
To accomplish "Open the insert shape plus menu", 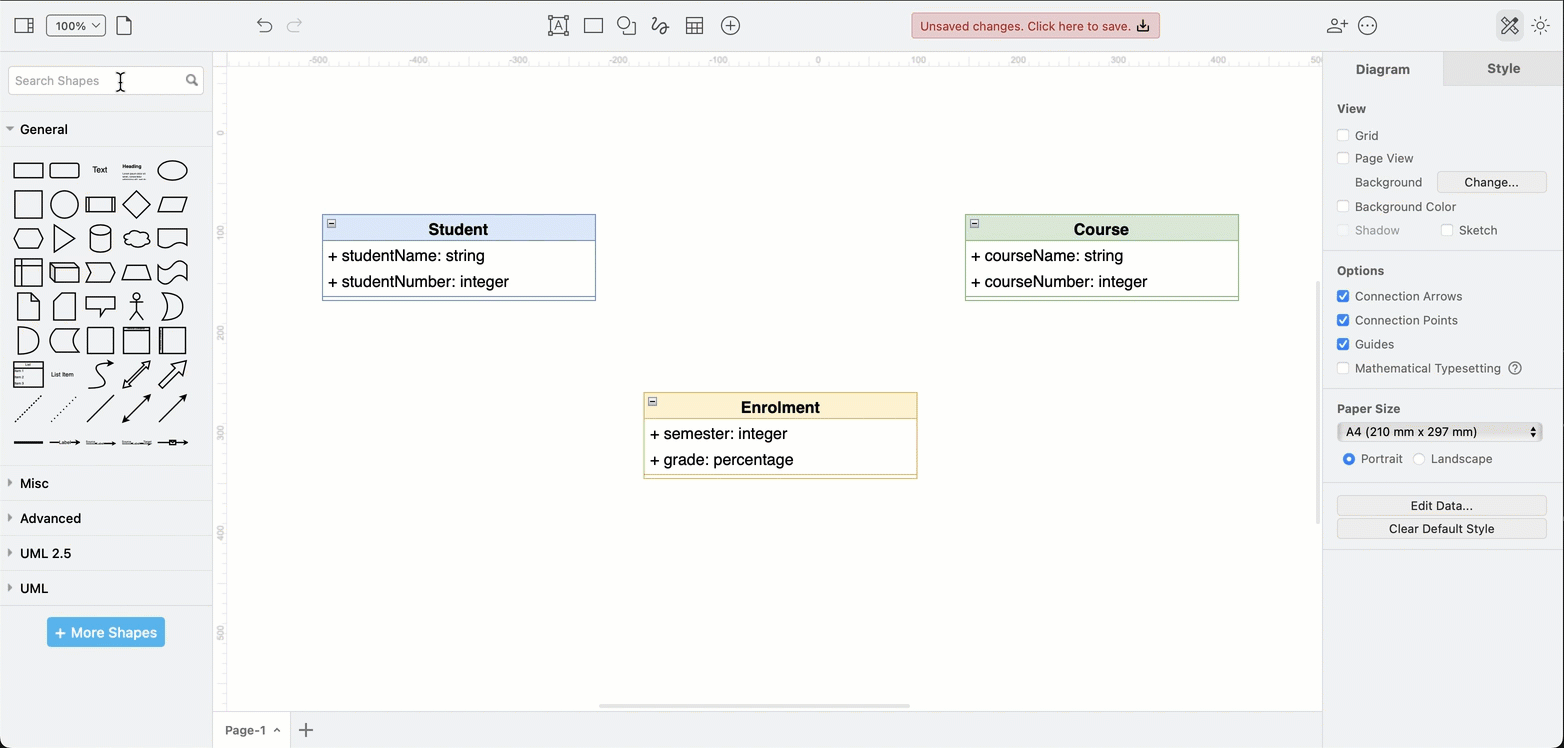I will pyautogui.click(x=730, y=25).
